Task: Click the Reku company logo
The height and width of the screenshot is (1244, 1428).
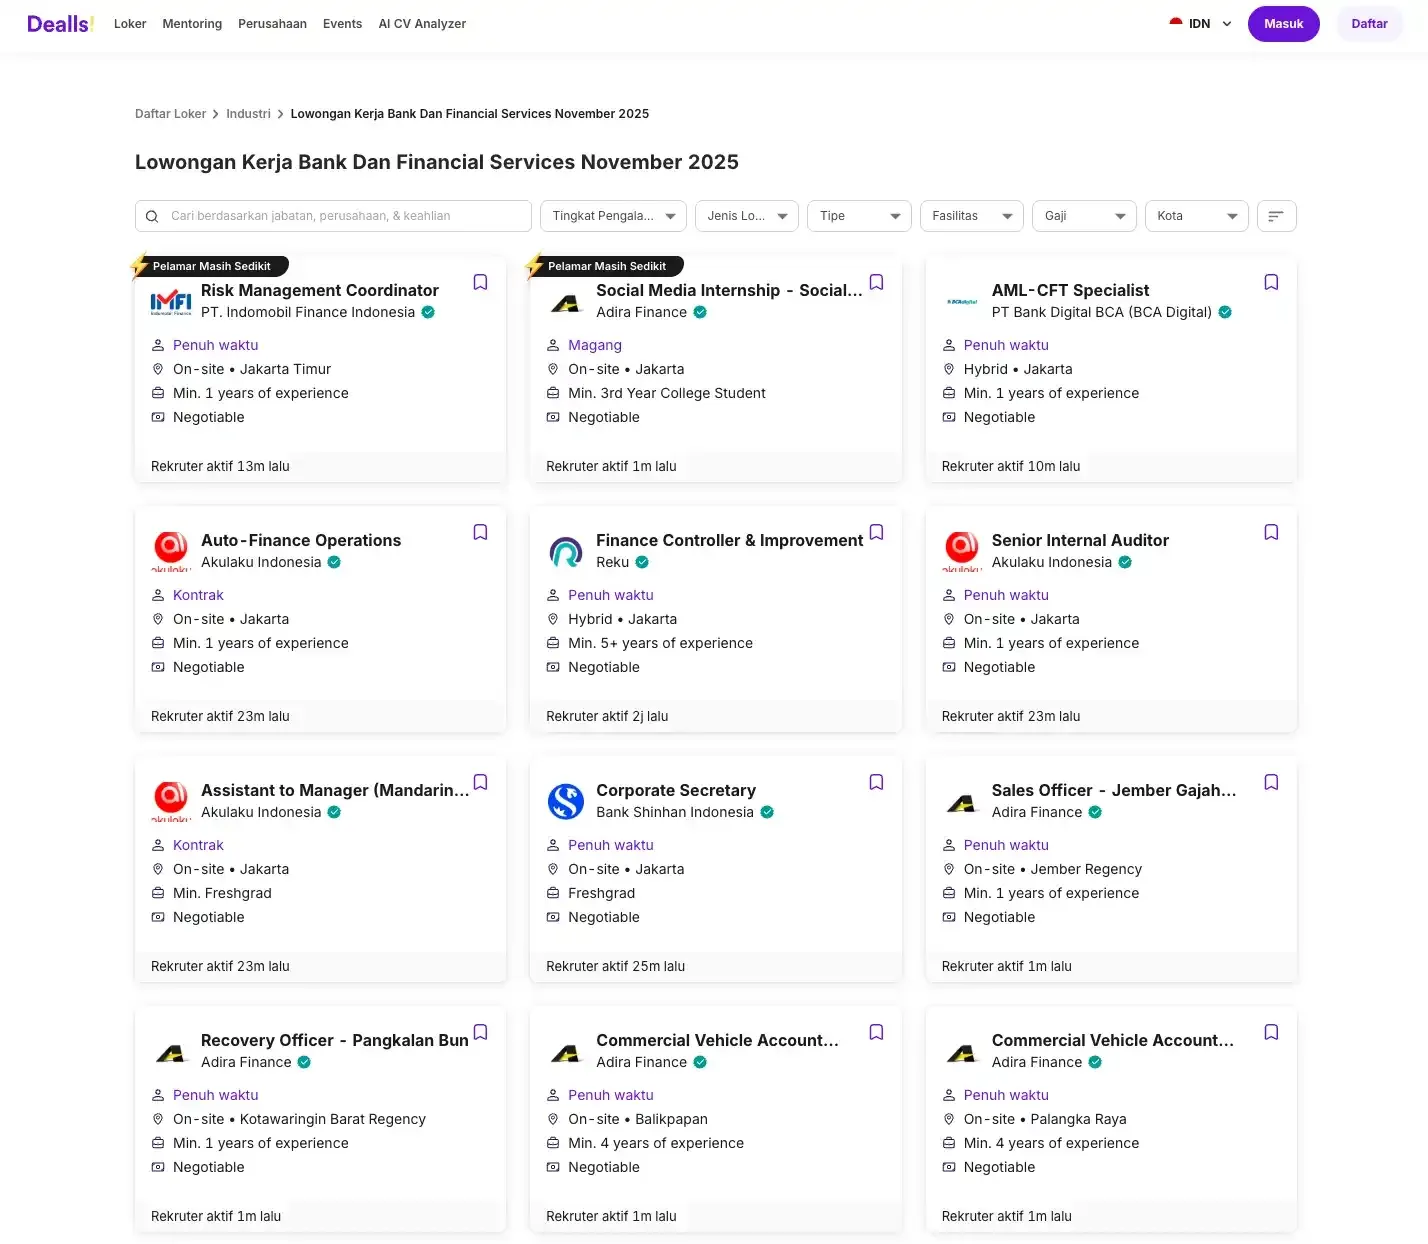Action: [566, 551]
